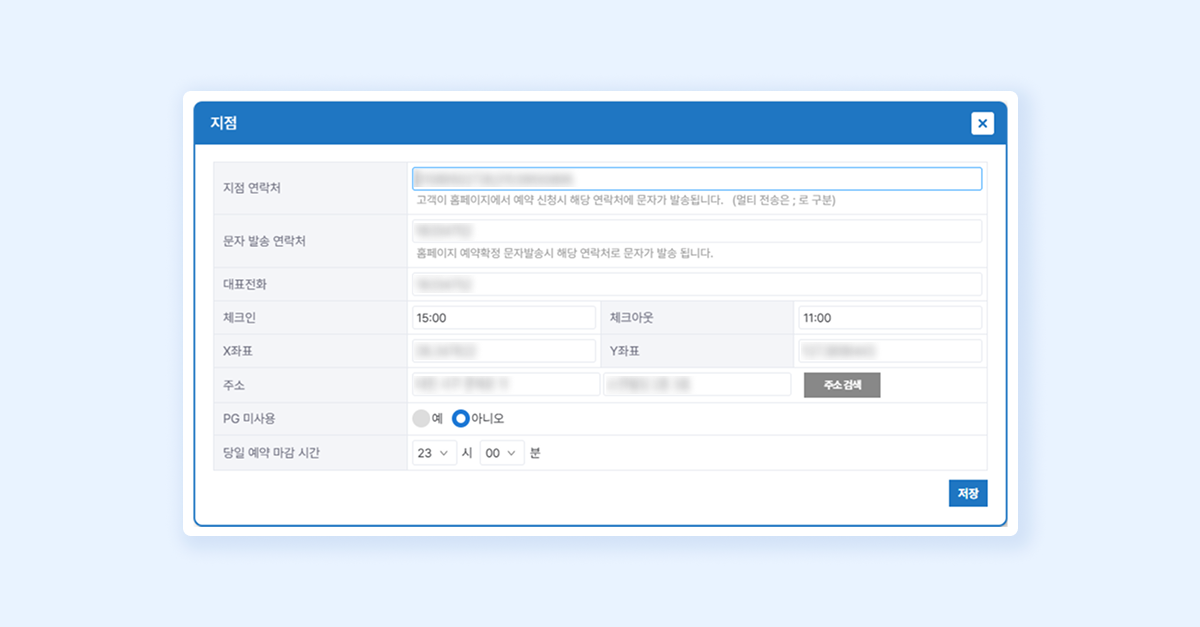Open the hour dropdown showing 23
This screenshot has width=1200, height=627.
[435, 453]
